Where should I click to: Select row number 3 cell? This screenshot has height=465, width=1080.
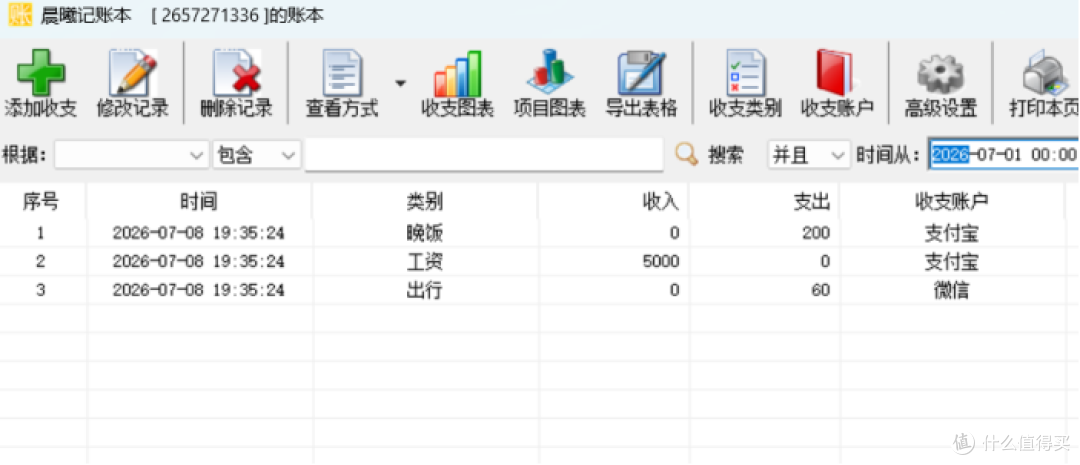tap(41, 291)
